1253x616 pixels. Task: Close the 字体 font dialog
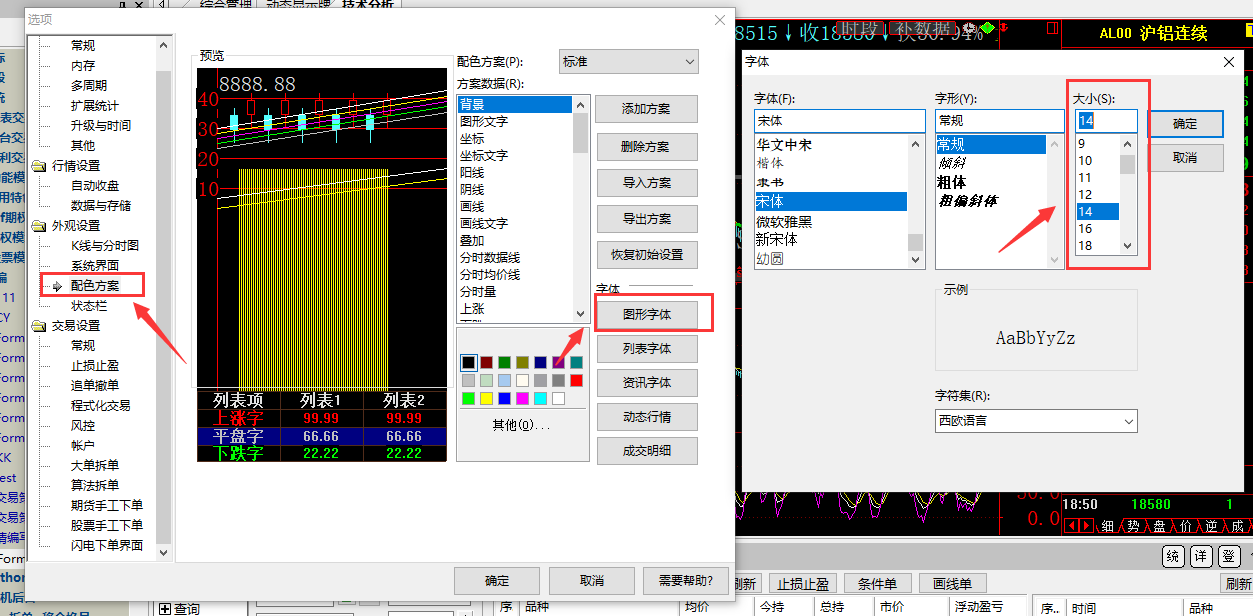pos(1229,62)
